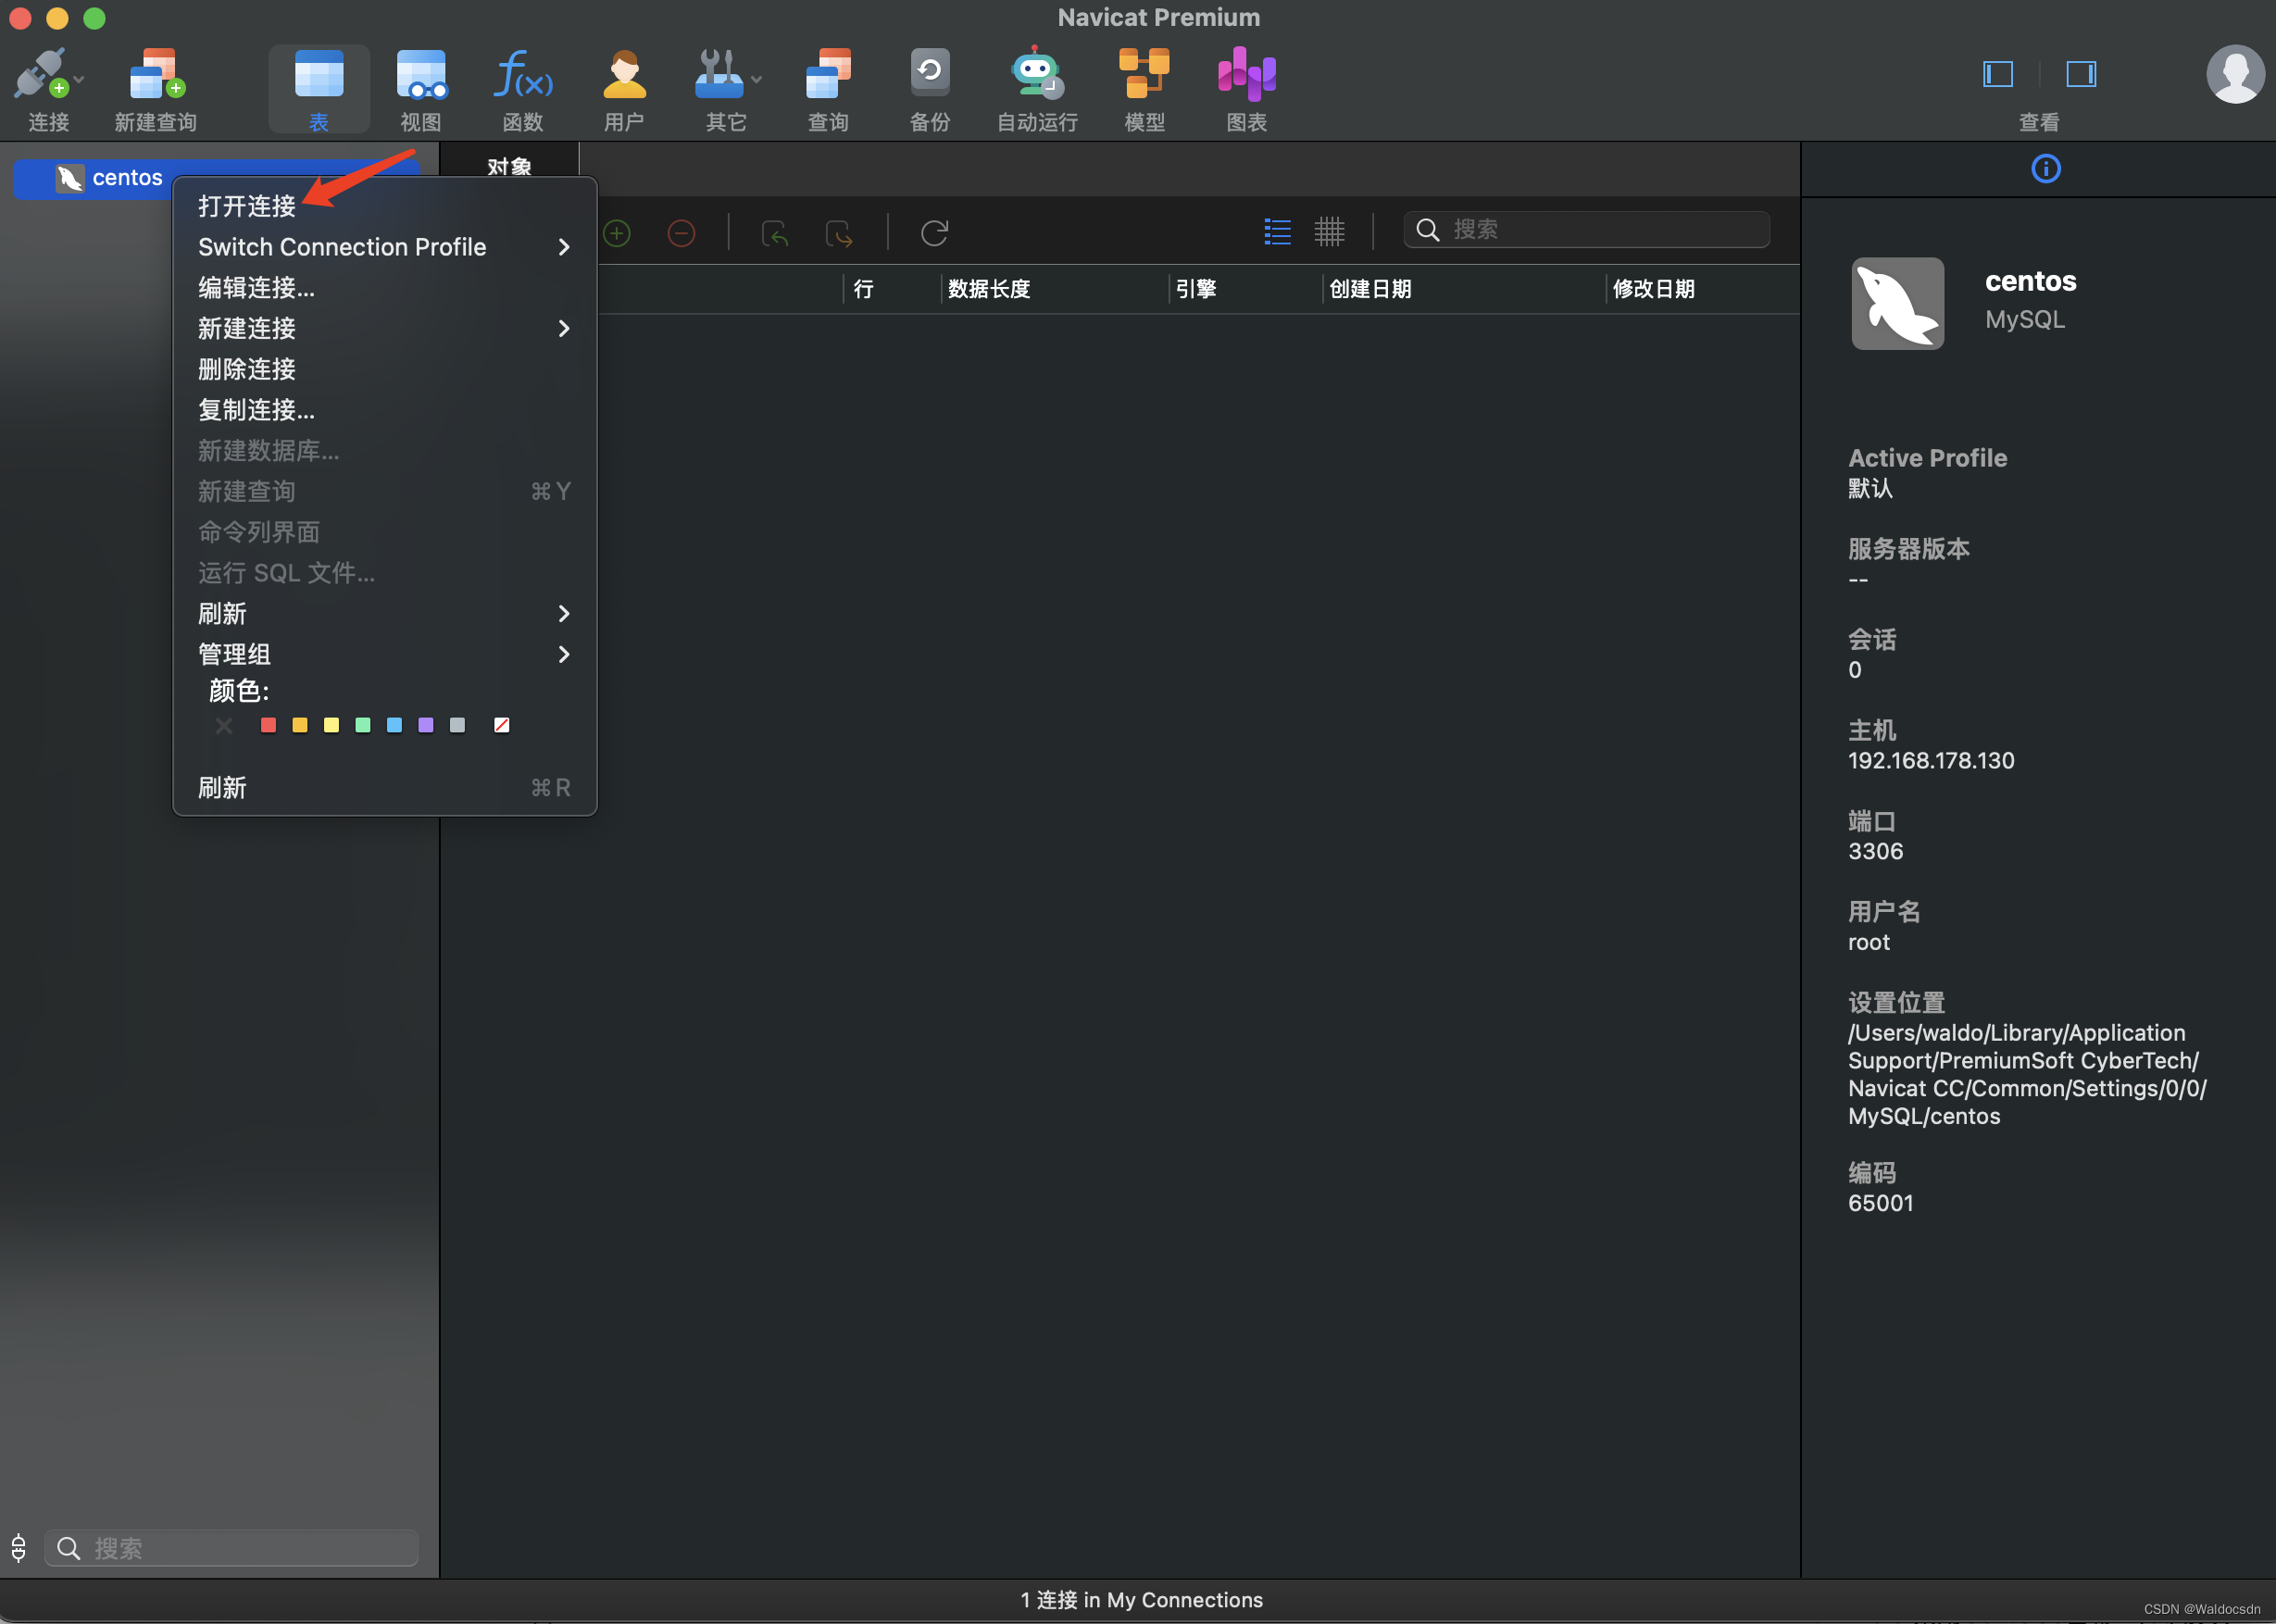
Task: Click the sidebar connection search field
Action: [x=232, y=1548]
